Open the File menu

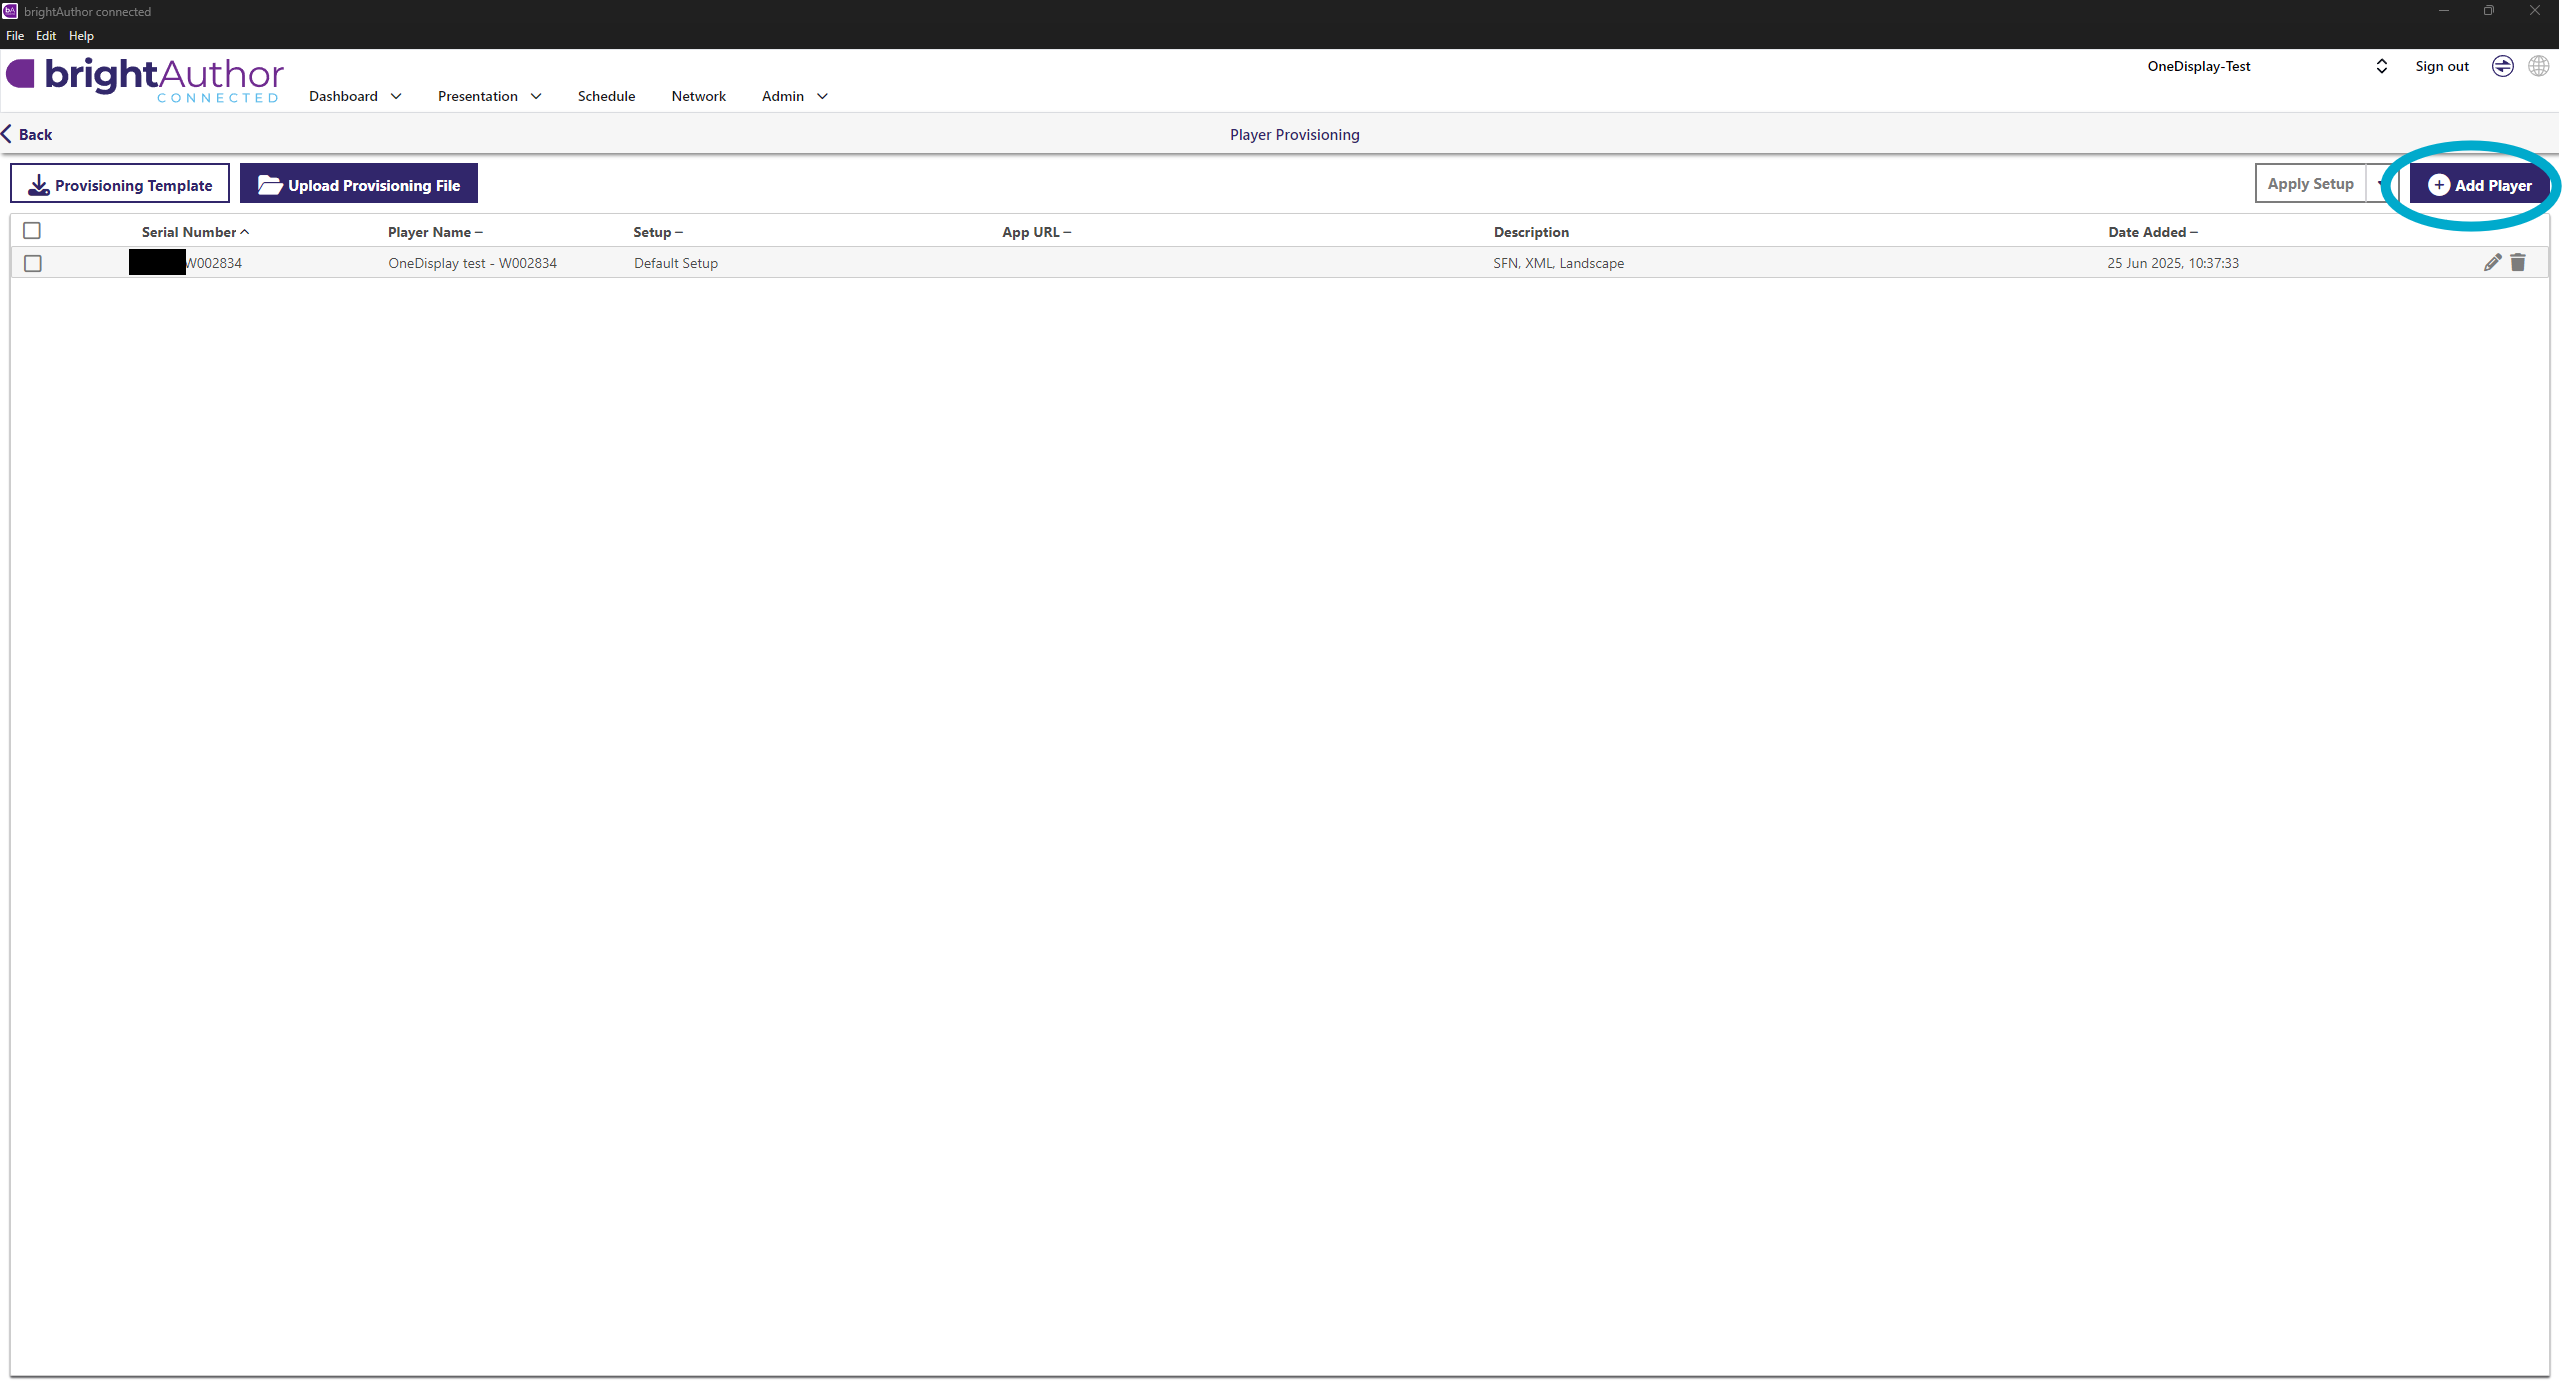pyautogui.click(x=15, y=35)
